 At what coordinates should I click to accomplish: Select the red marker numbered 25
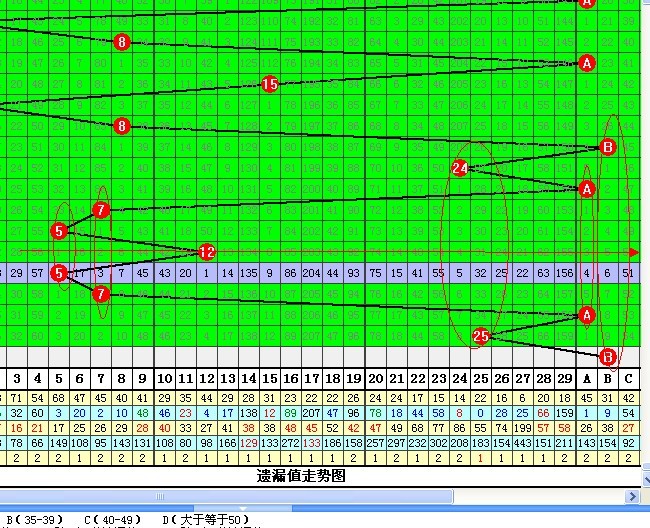click(x=481, y=337)
